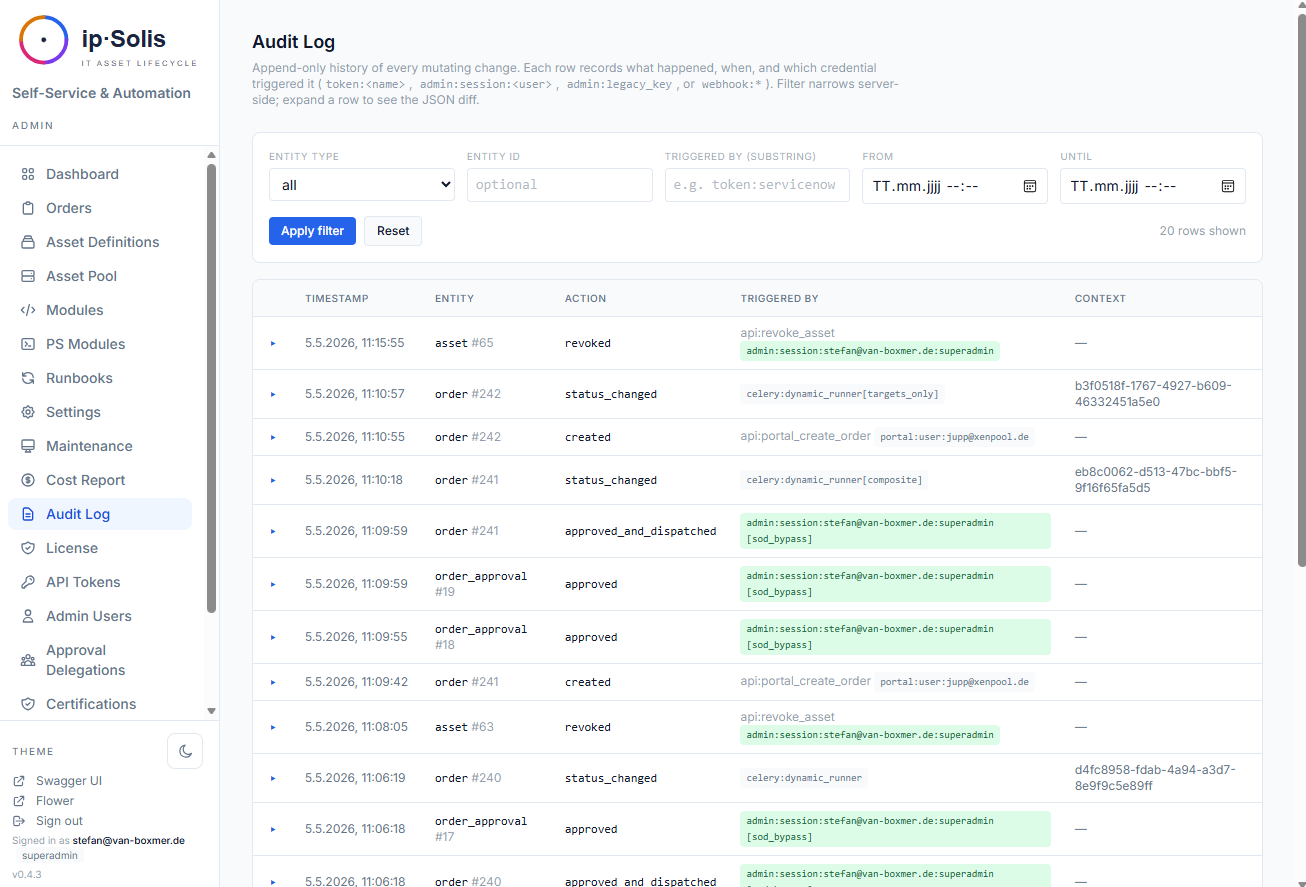Image resolution: width=1306 pixels, height=887 pixels.
Task: Select API Tokens in sidebar
Action: (x=100, y=582)
